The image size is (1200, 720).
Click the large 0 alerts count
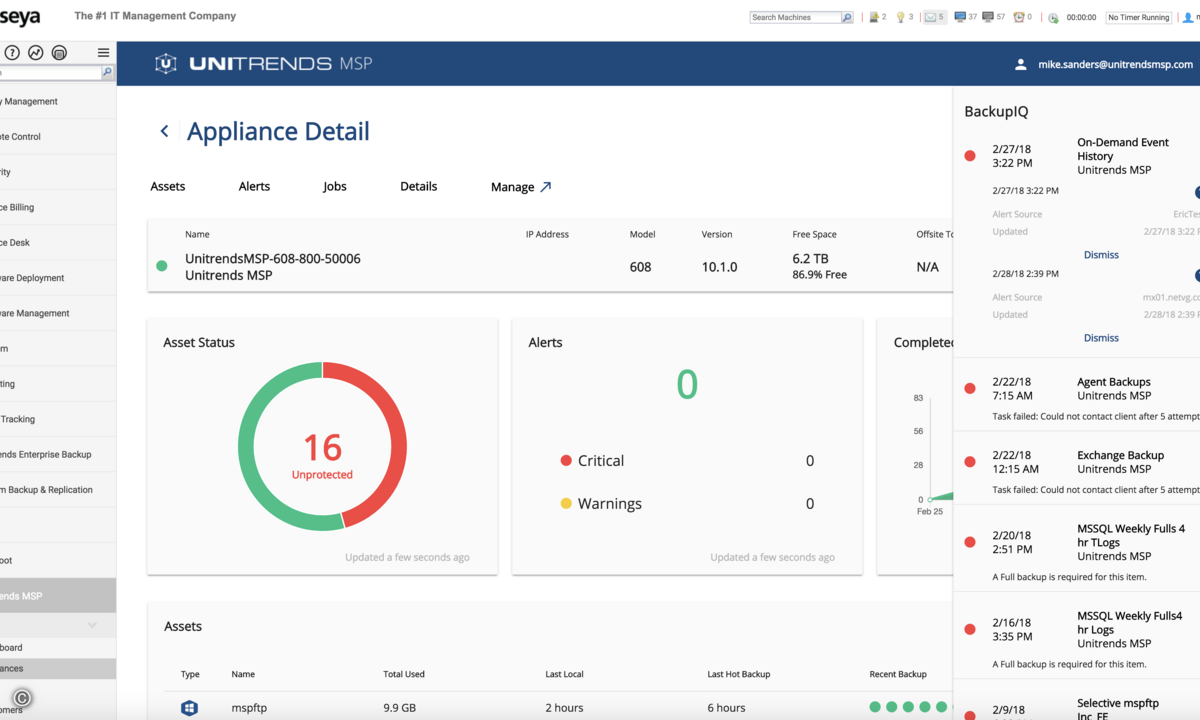coord(687,385)
